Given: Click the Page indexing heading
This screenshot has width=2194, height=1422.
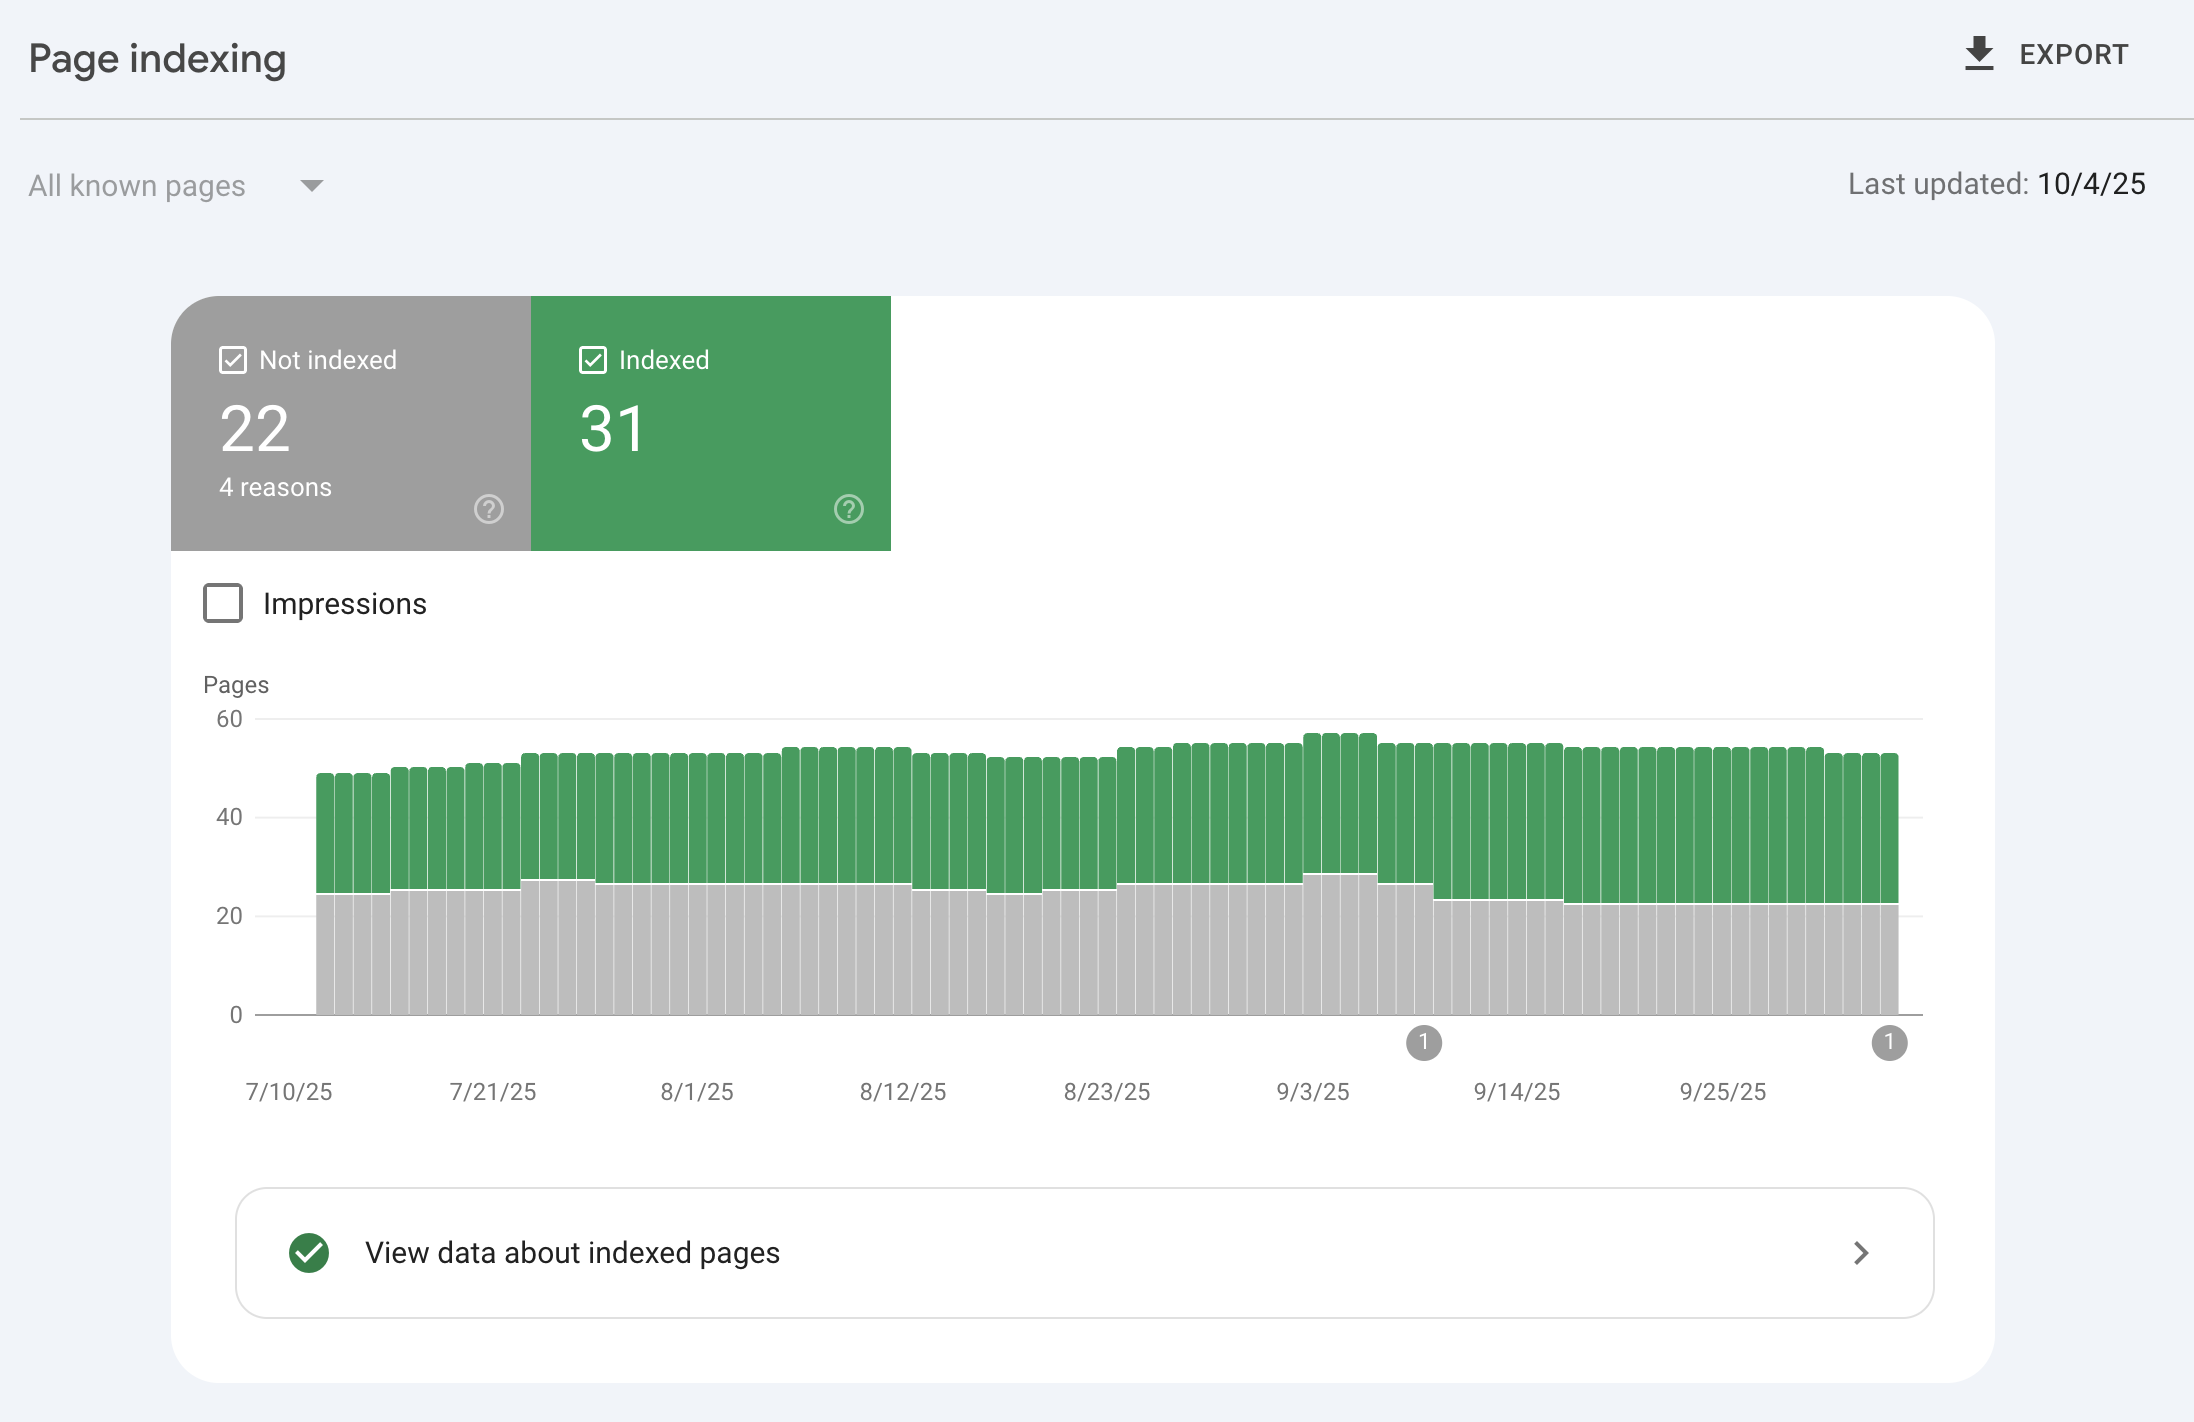Looking at the screenshot, I should coord(157,59).
